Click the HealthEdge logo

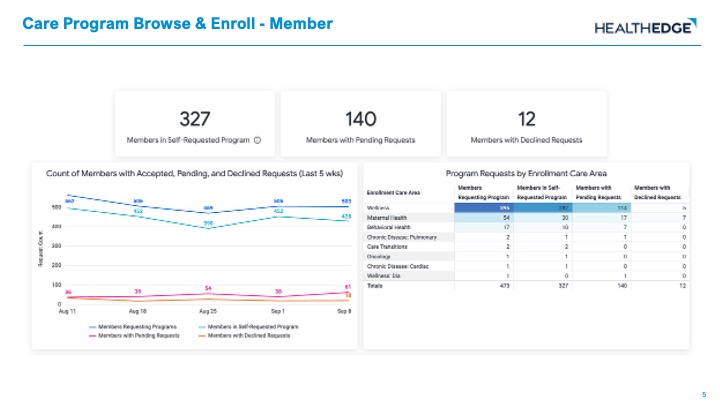643,27
